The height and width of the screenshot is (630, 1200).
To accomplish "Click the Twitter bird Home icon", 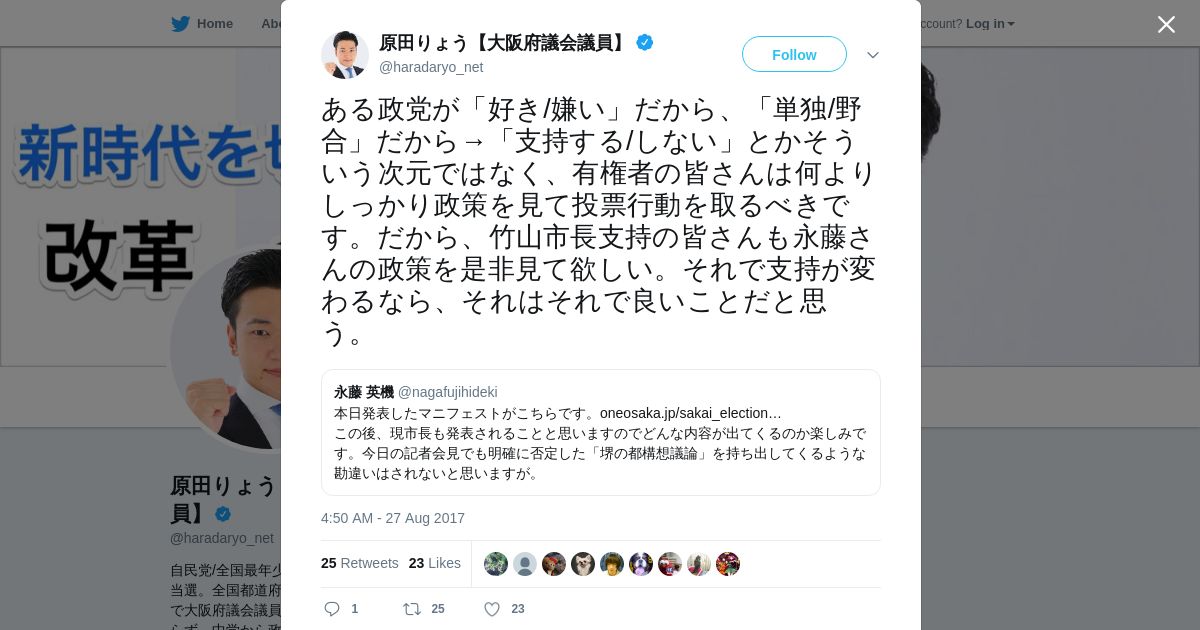I will [x=180, y=23].
